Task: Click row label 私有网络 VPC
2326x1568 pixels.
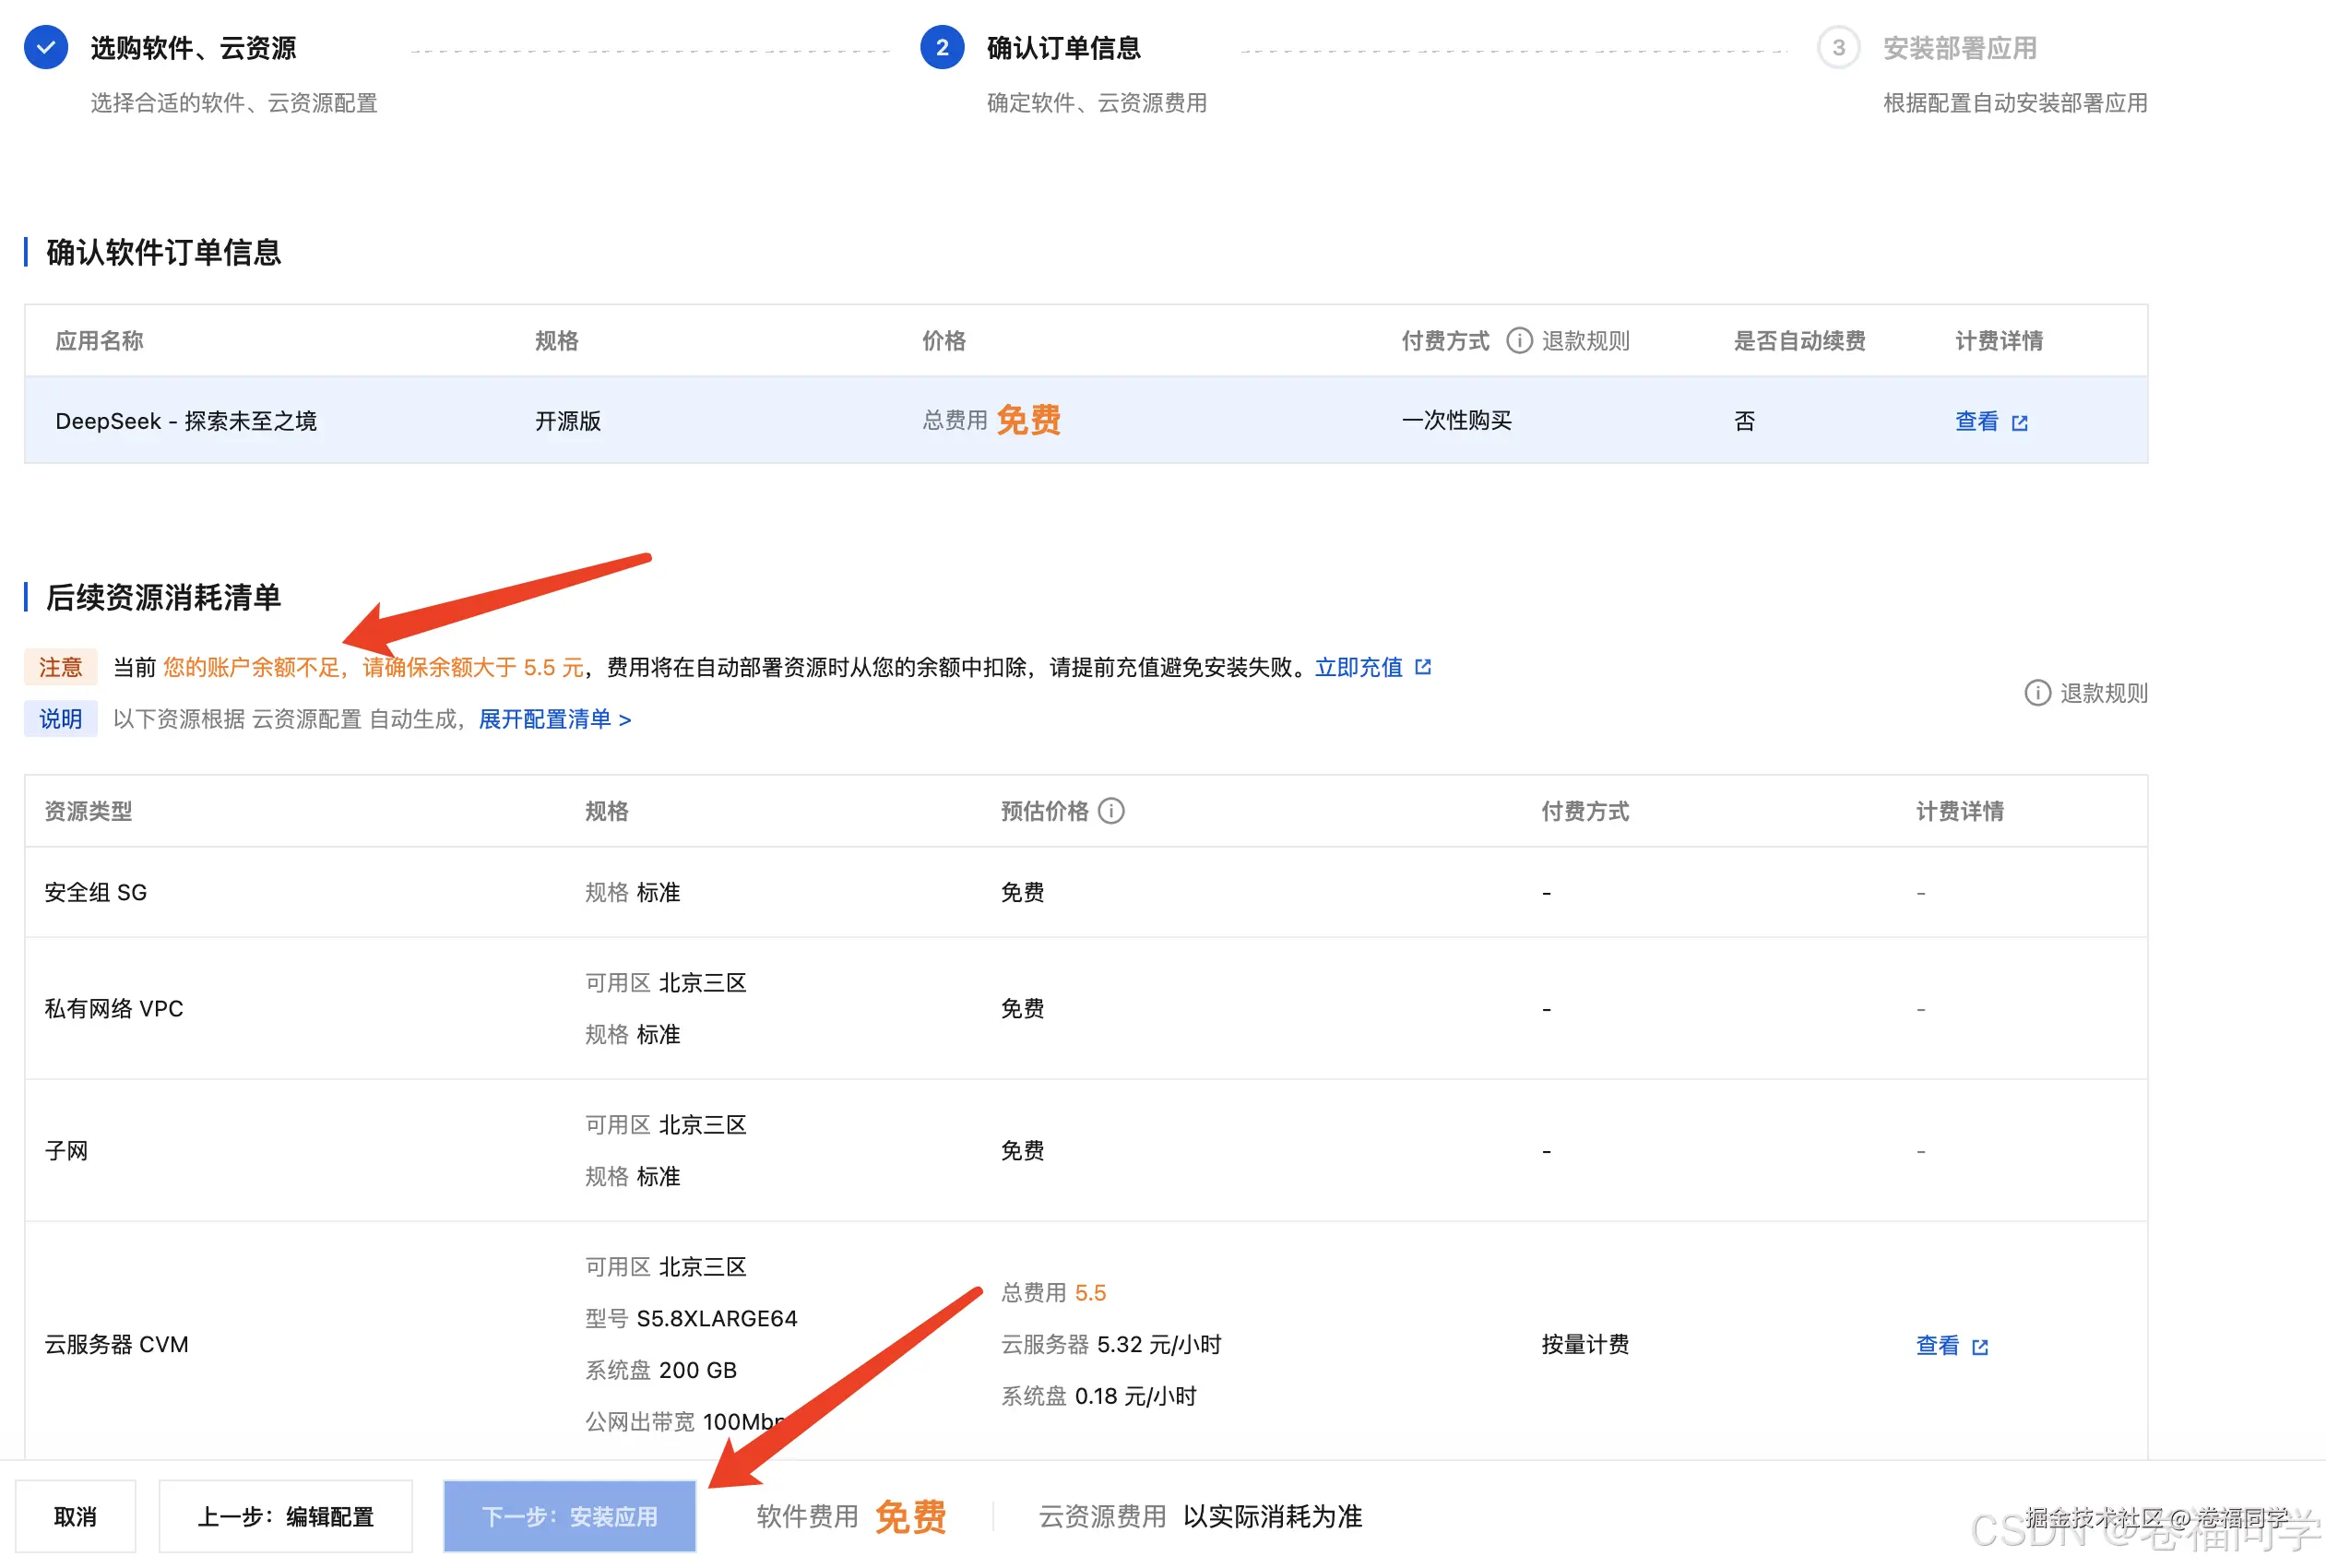Action: (x=114, y=1008)
